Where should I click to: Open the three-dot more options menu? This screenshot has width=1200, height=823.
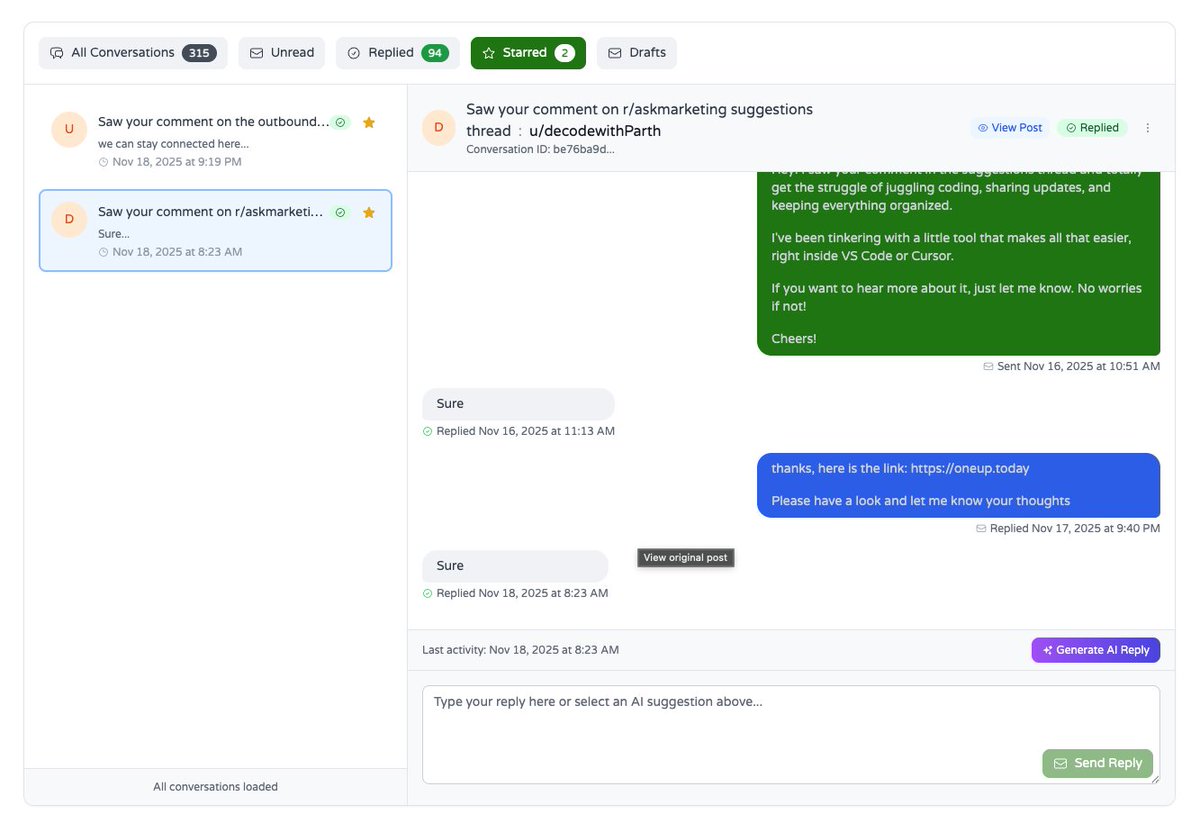click(x=1147, y=128)
